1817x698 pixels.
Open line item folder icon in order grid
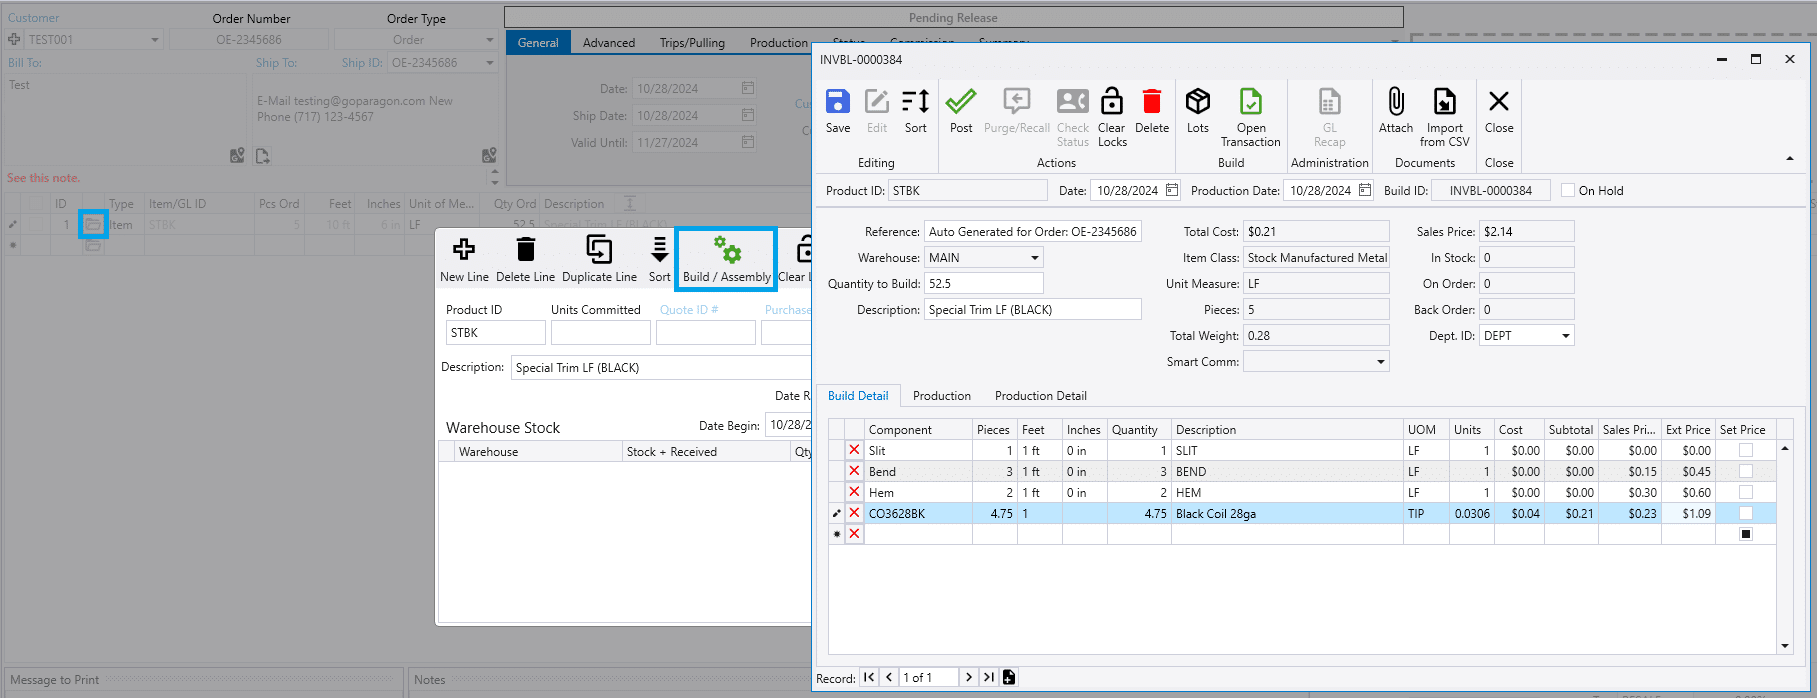pyautogui.click(x=93, y=224)
